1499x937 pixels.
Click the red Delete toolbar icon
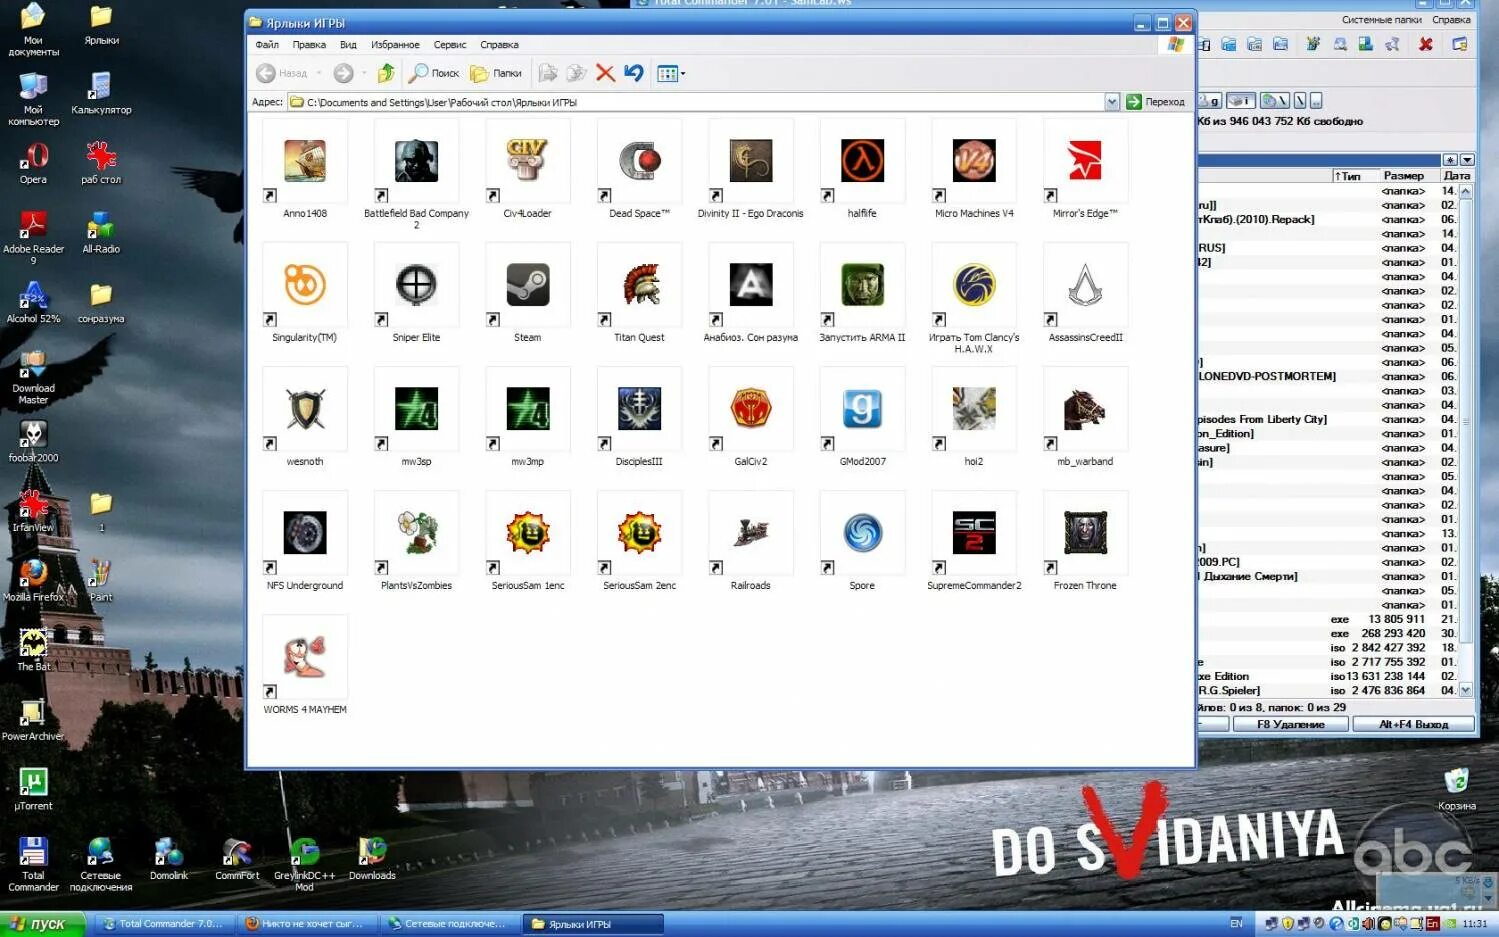click(x=605, y=73)
